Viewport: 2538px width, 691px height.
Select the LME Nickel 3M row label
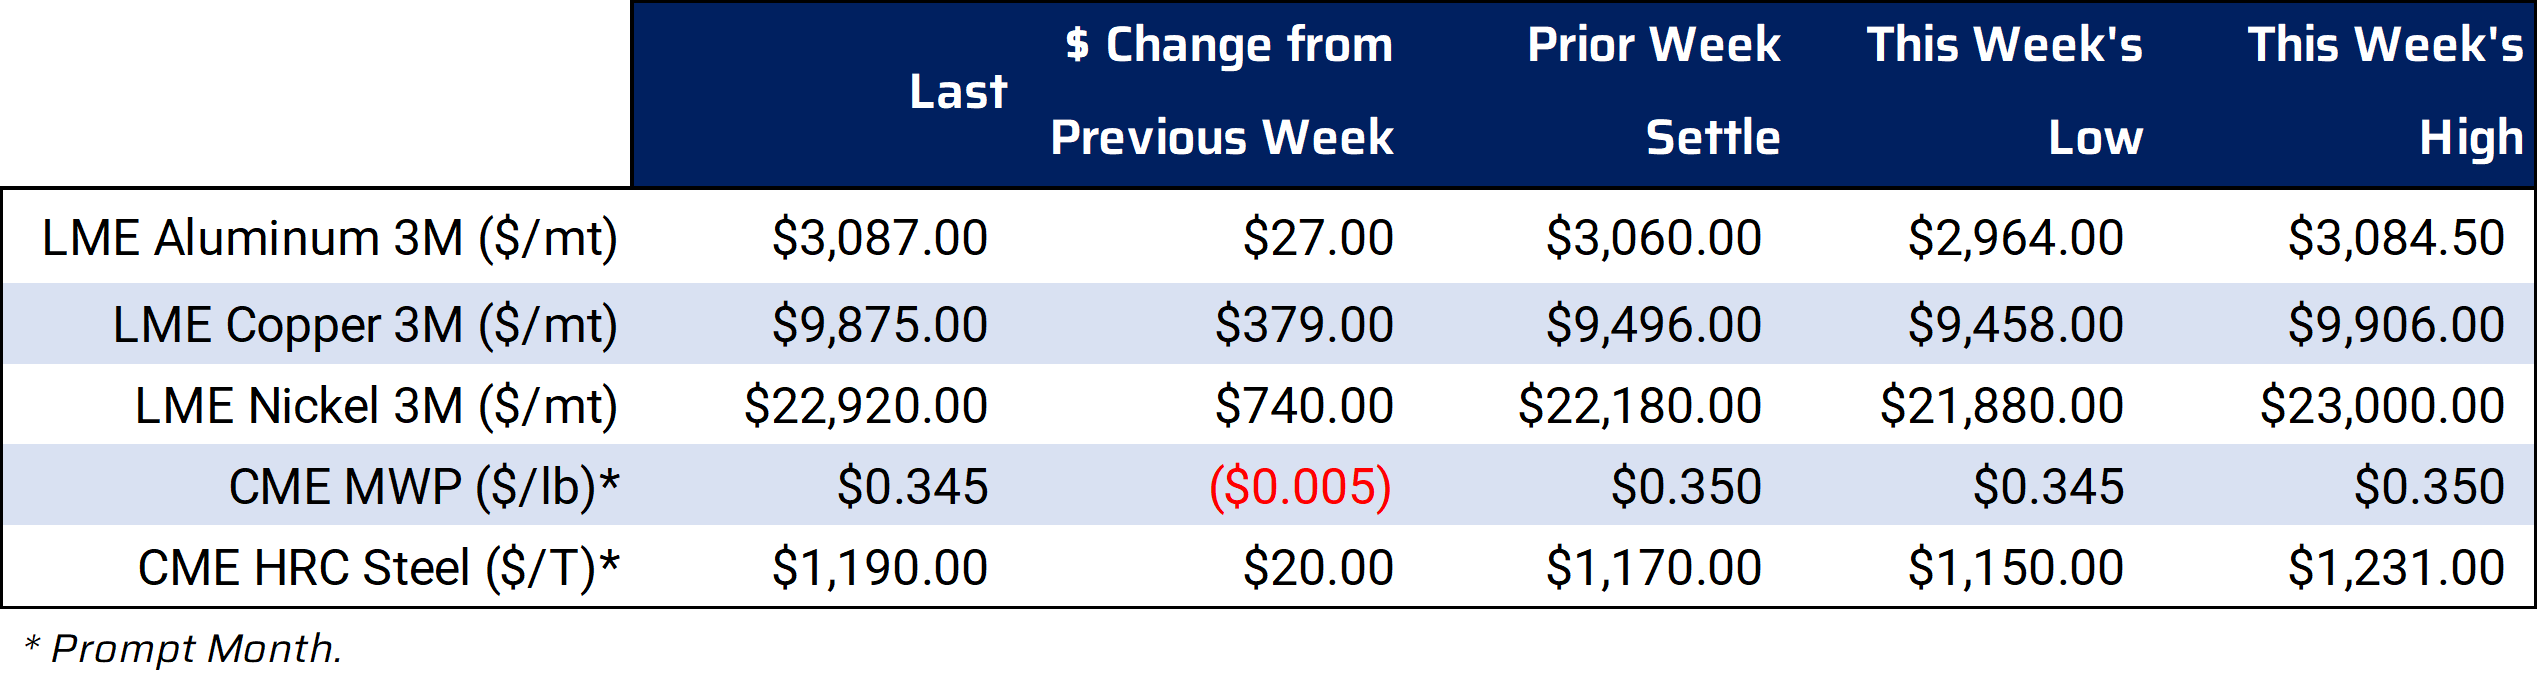point(377,407)
